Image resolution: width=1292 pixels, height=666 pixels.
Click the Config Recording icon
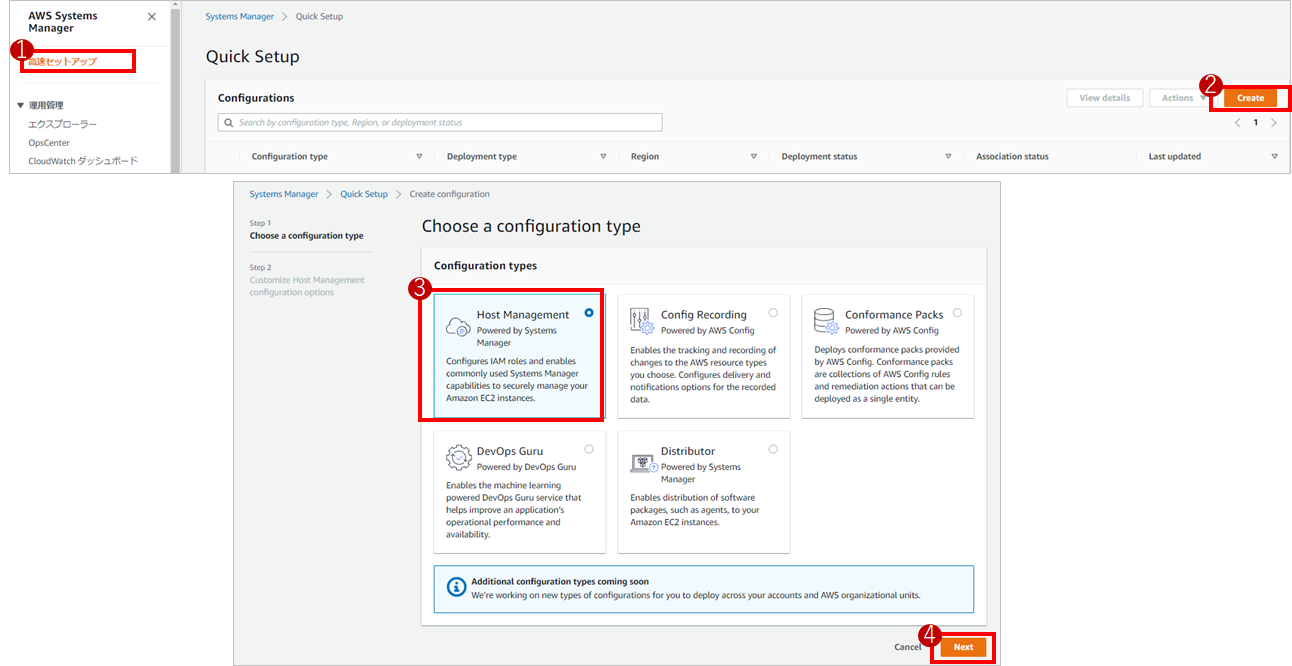pyautogui.click(x=642, y=321)
